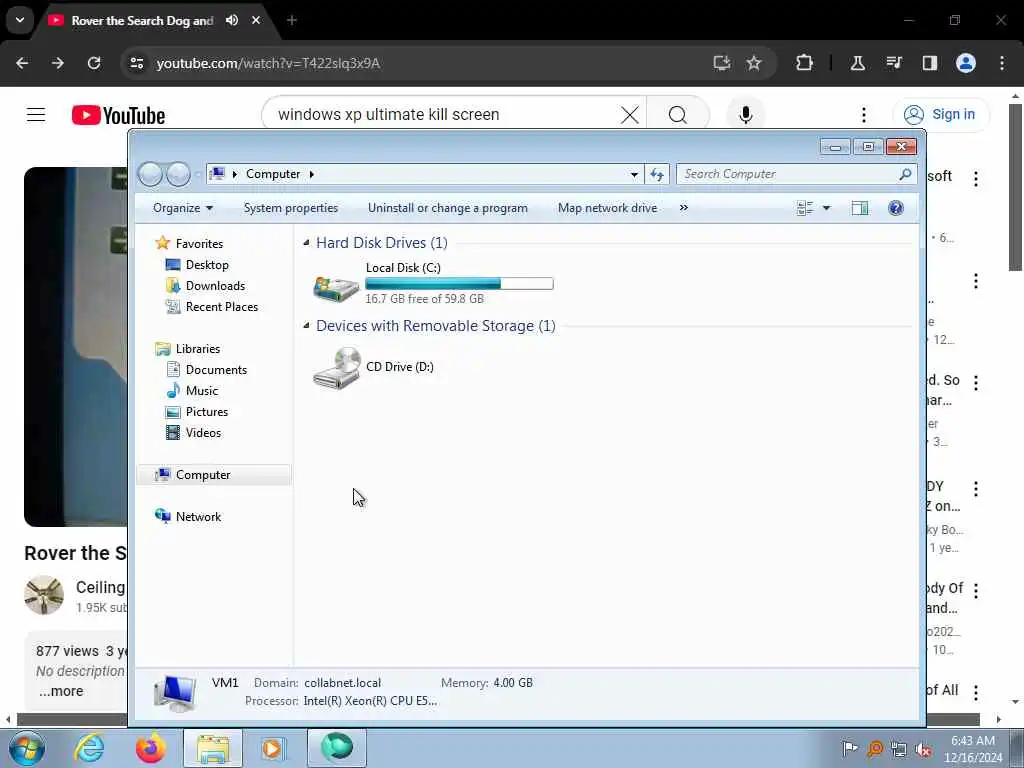
Task: Select Desktop under Favorites
Action: (207, 264)
